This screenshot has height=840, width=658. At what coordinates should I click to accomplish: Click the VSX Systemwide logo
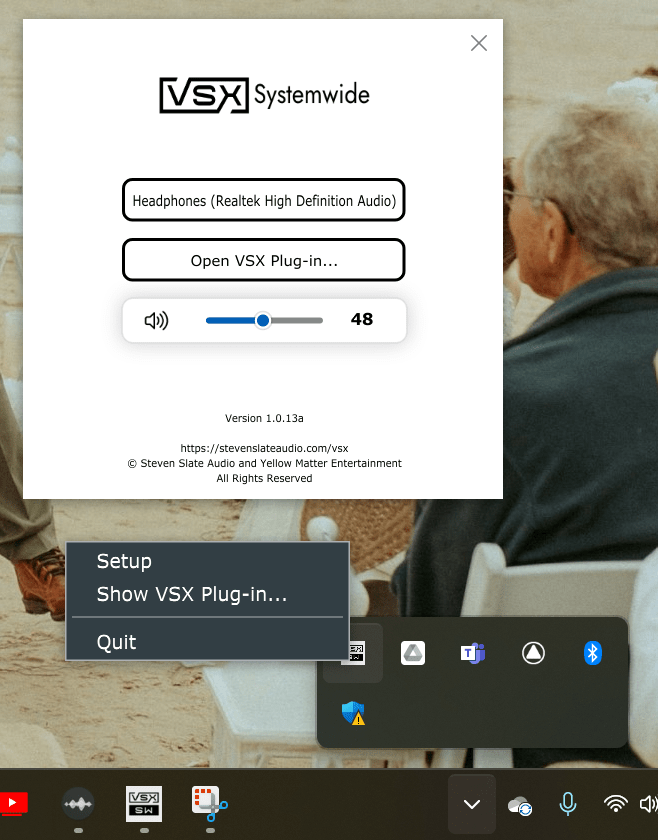click(x=264, y=95)
